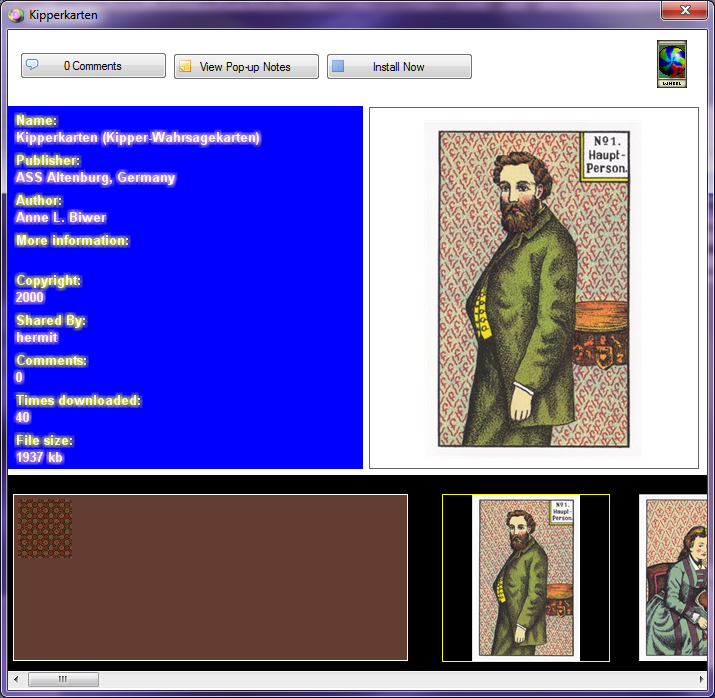Image resolution: width=715 pixels, height=698 pixels.
Task: Close the Kipperkarten window
Action: pyautogui.click(x=684, y=10)
